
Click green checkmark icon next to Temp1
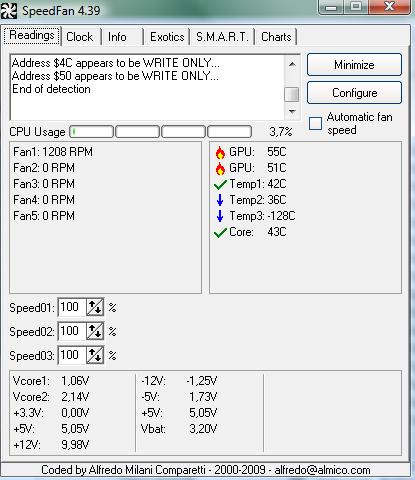[220, 184]
